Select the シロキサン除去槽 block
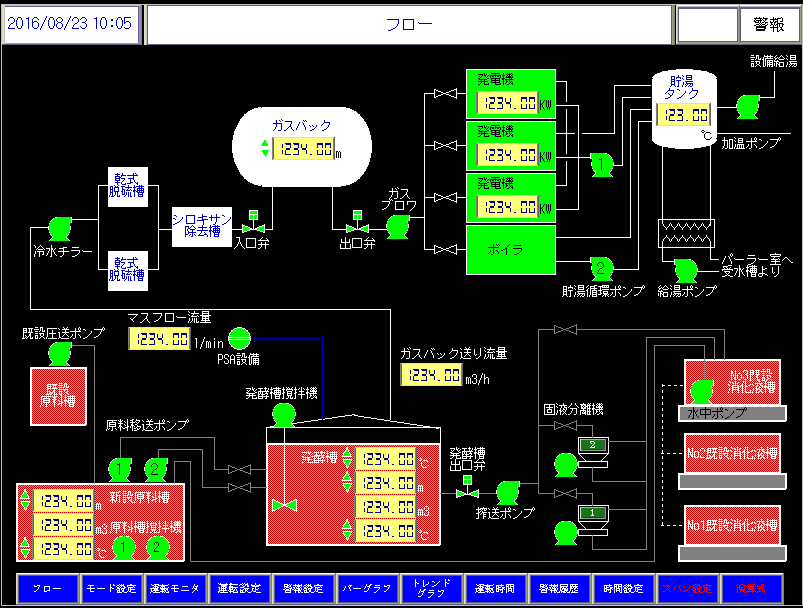Screen dimensions: 803x608 [202, 226]
